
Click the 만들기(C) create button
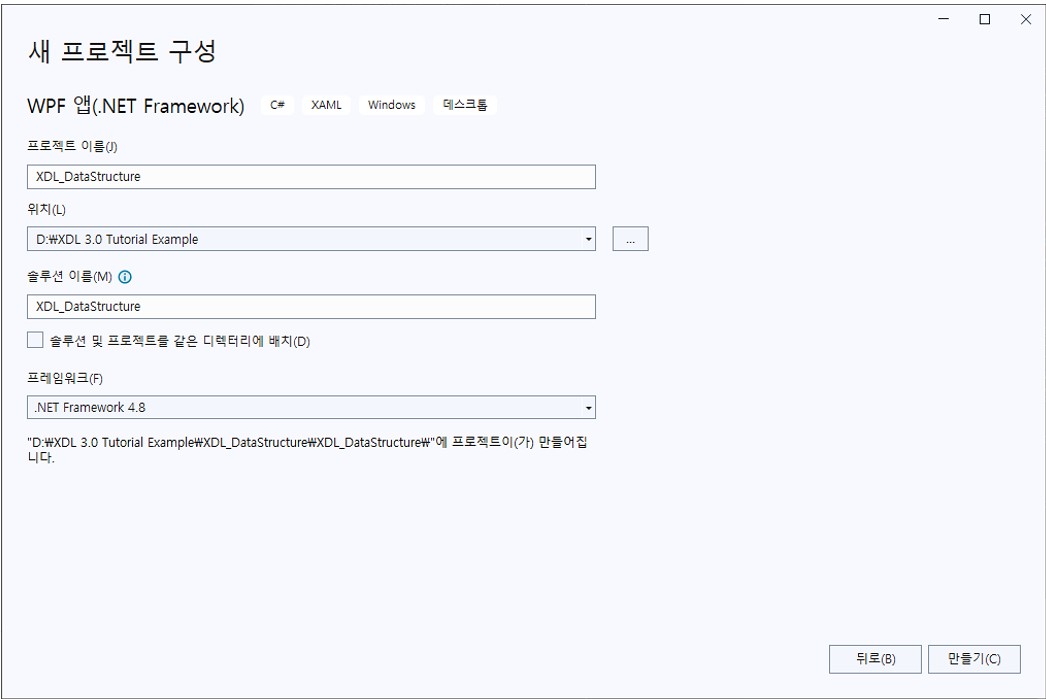pyautogui.click(x=974, y=659)
